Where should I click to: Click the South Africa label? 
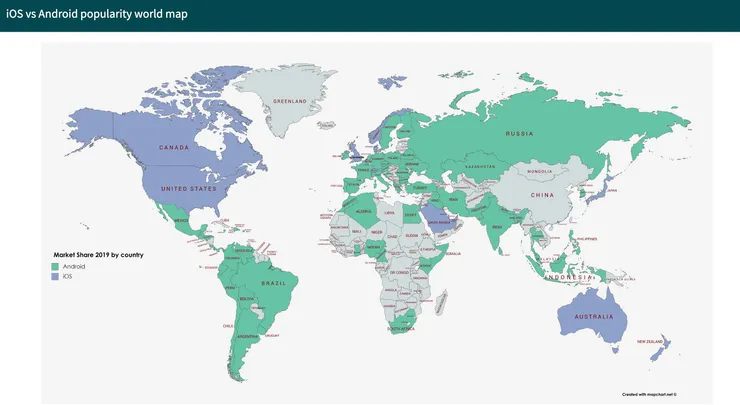[401, 329]
